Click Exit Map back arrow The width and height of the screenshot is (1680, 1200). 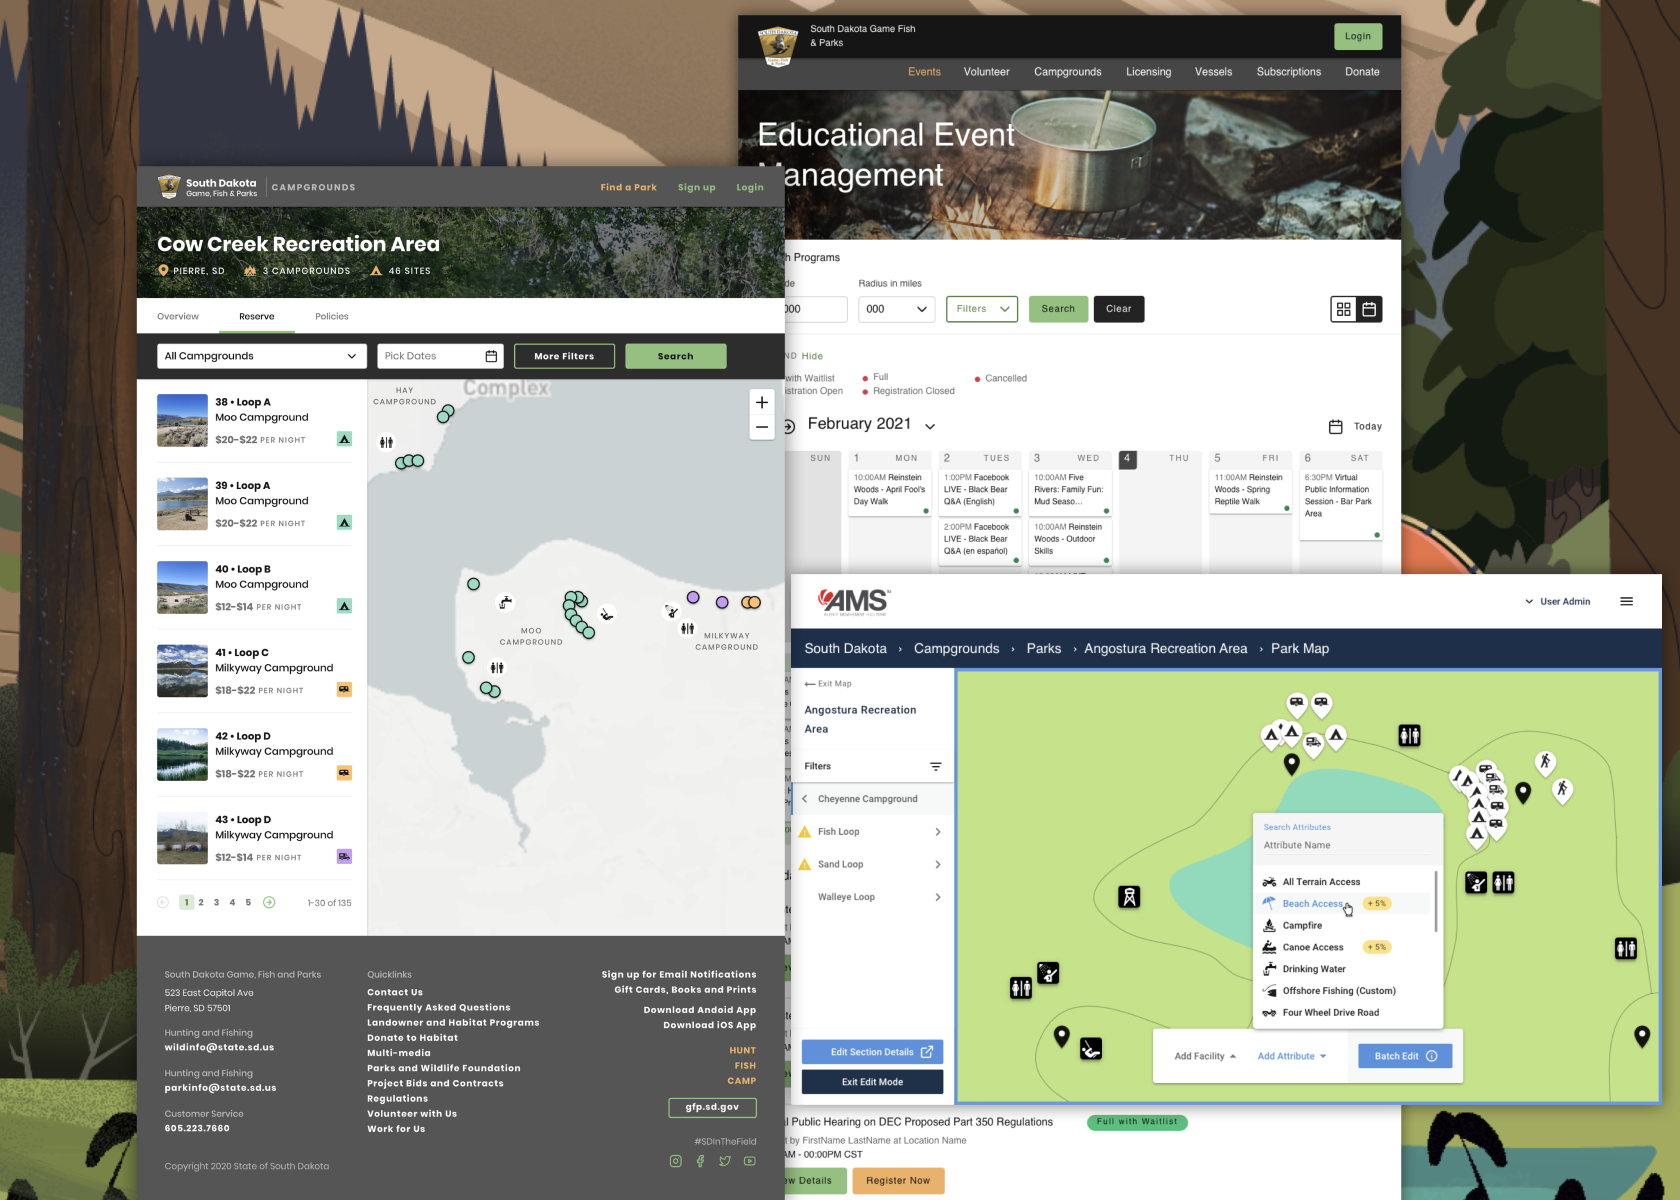(810, 684)
